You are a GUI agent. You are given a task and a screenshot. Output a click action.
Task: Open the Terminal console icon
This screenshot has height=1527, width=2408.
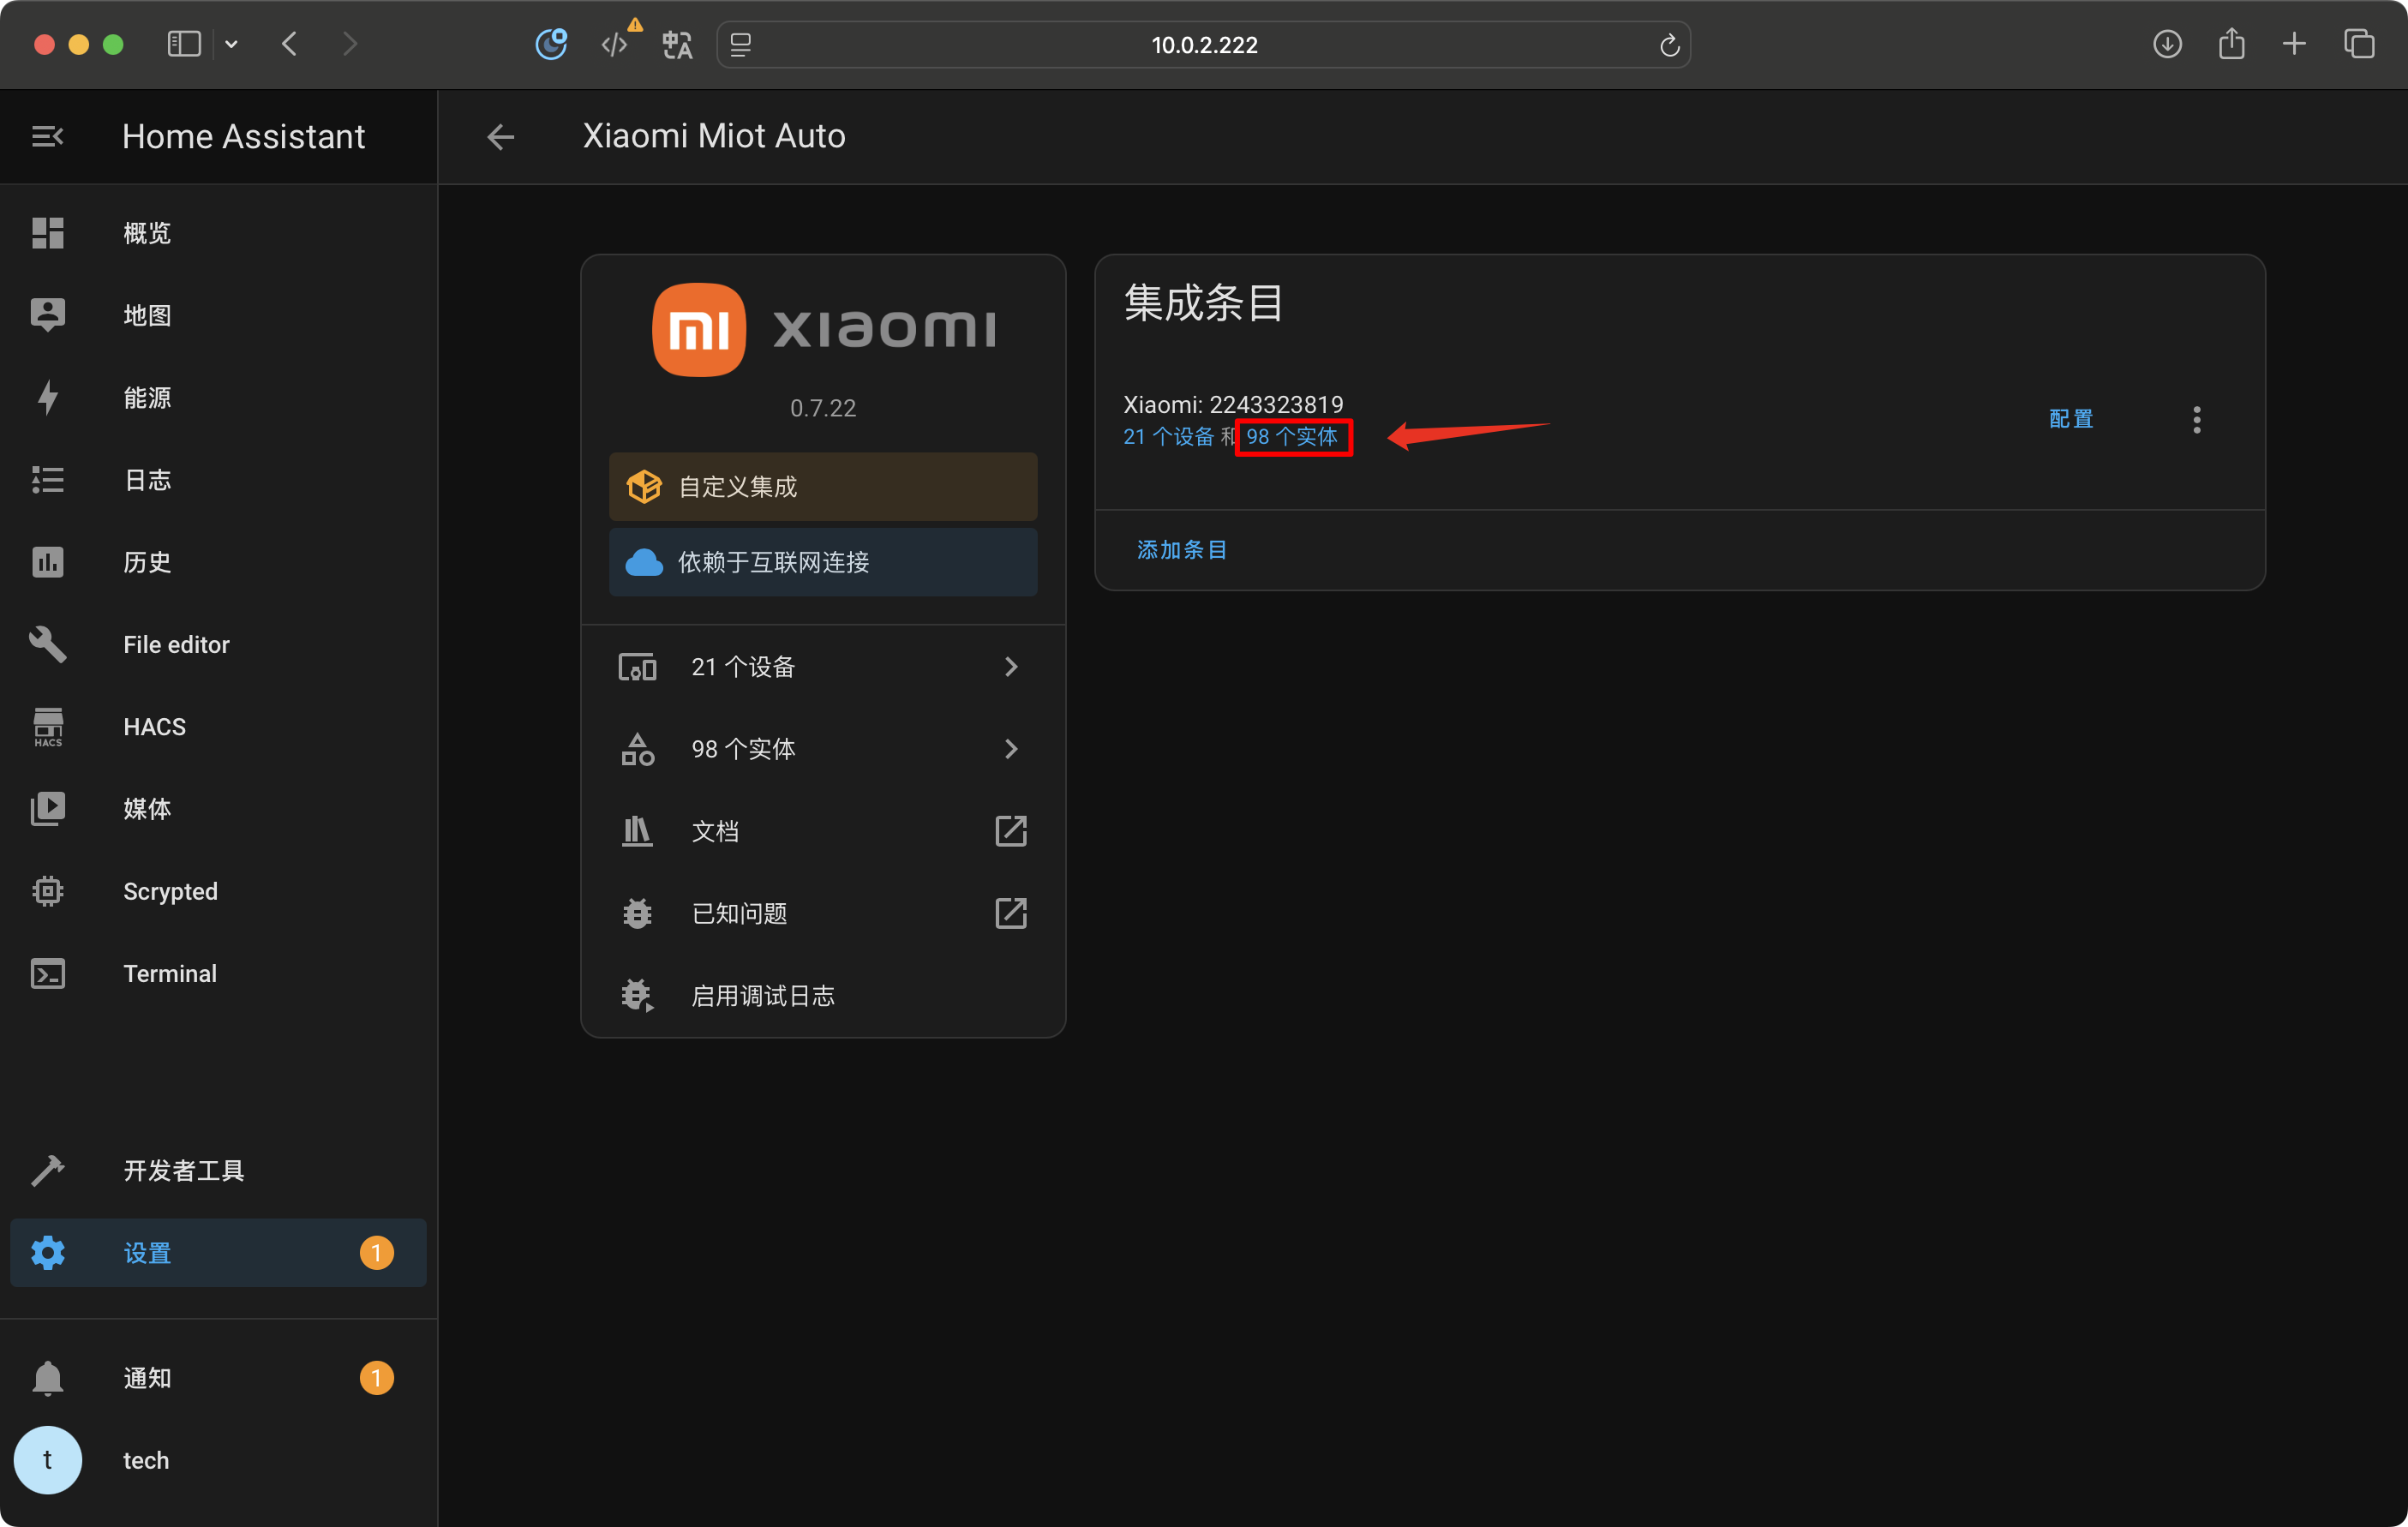point(47,973)
